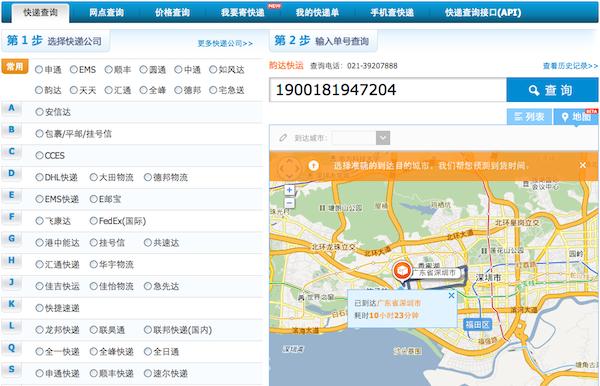This screenshot has height=386, width=600.
Task: Open the 快递查询 tab
Action: (x=41, y=13)
